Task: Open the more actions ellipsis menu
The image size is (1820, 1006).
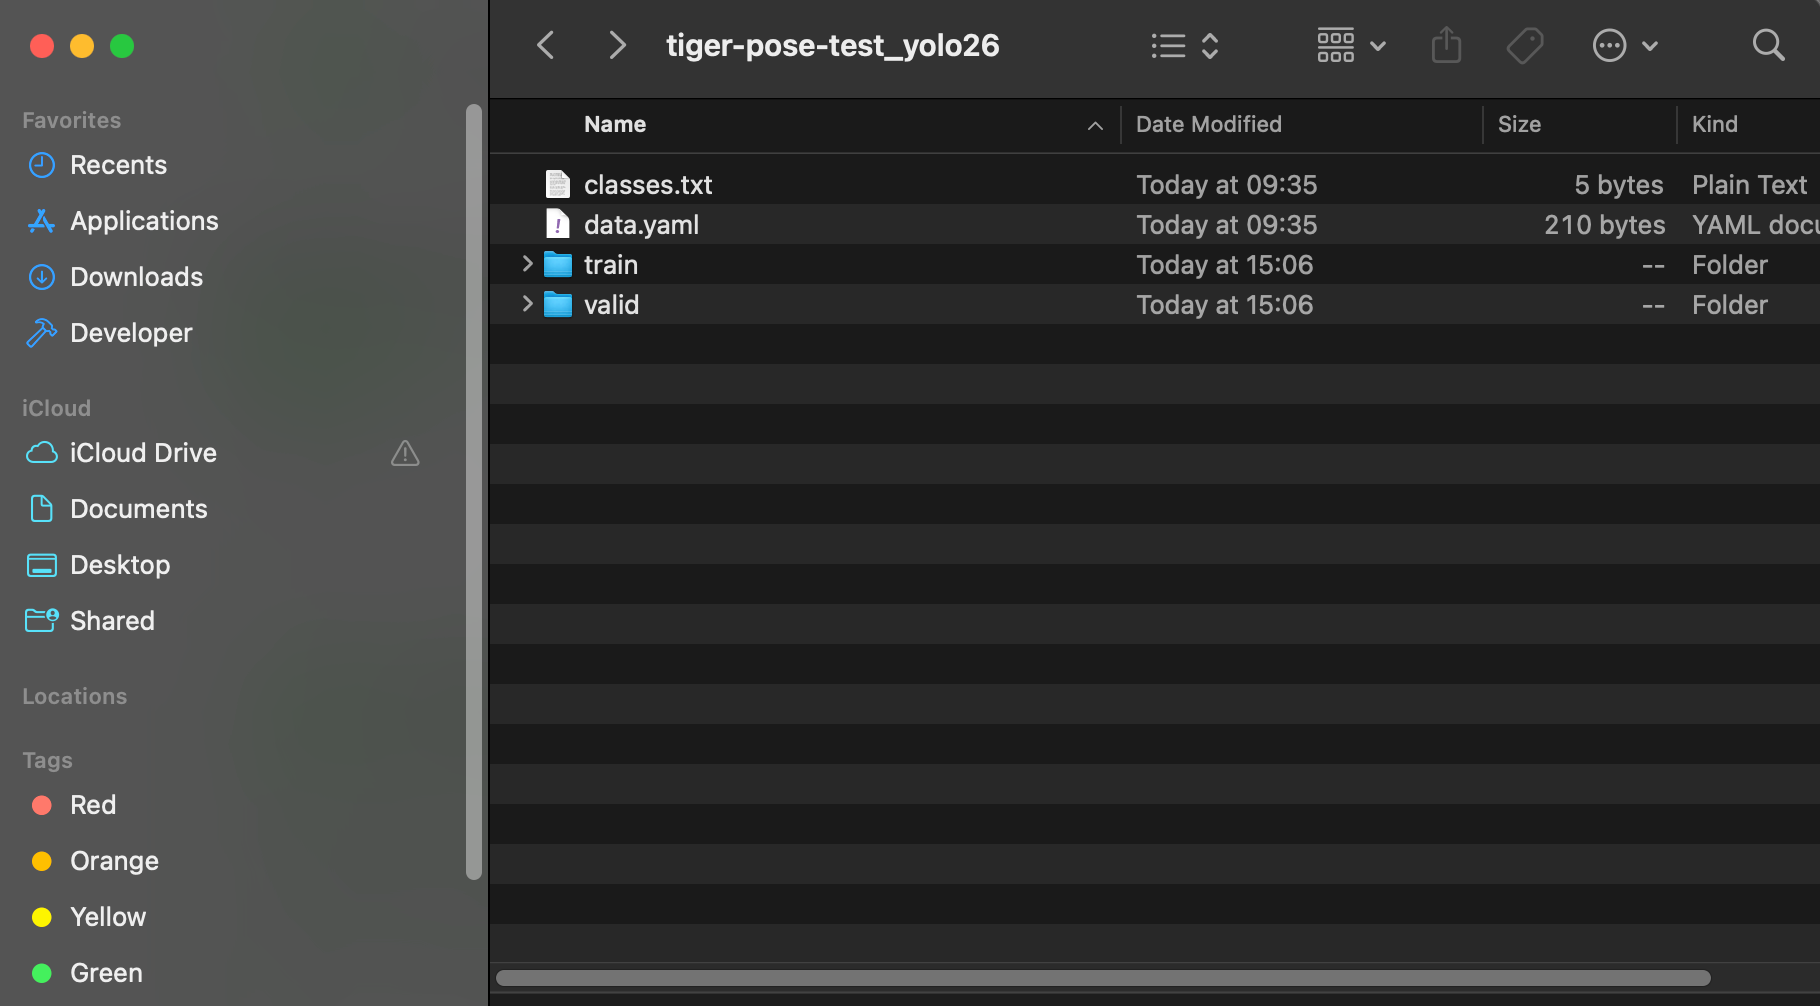Action: tap(1624, 46)
